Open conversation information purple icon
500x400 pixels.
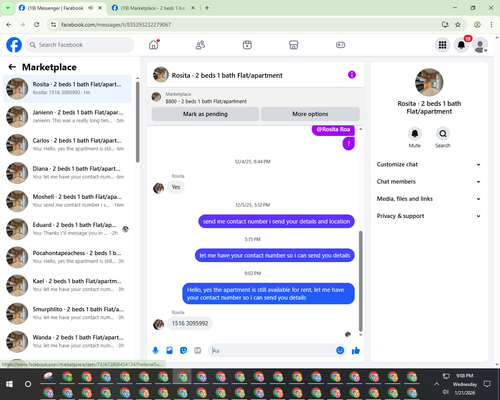click(352, 75)
